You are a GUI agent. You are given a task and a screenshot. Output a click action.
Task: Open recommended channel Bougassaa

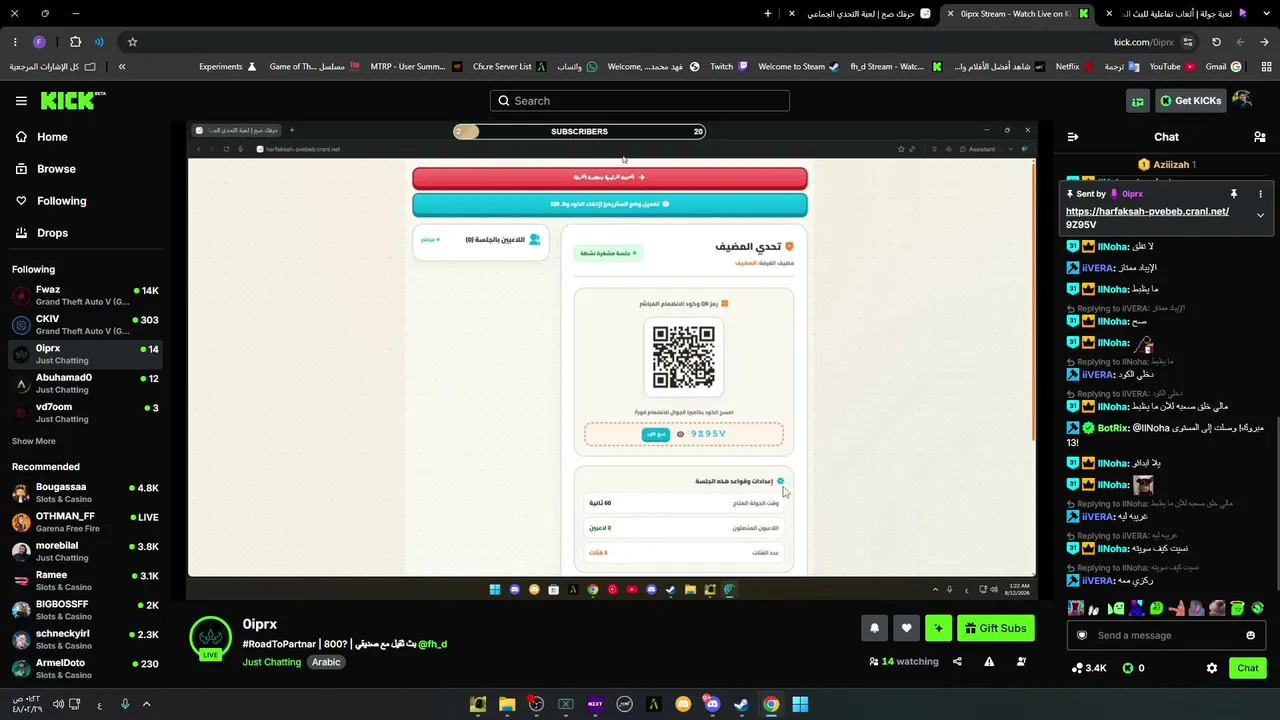85,493
